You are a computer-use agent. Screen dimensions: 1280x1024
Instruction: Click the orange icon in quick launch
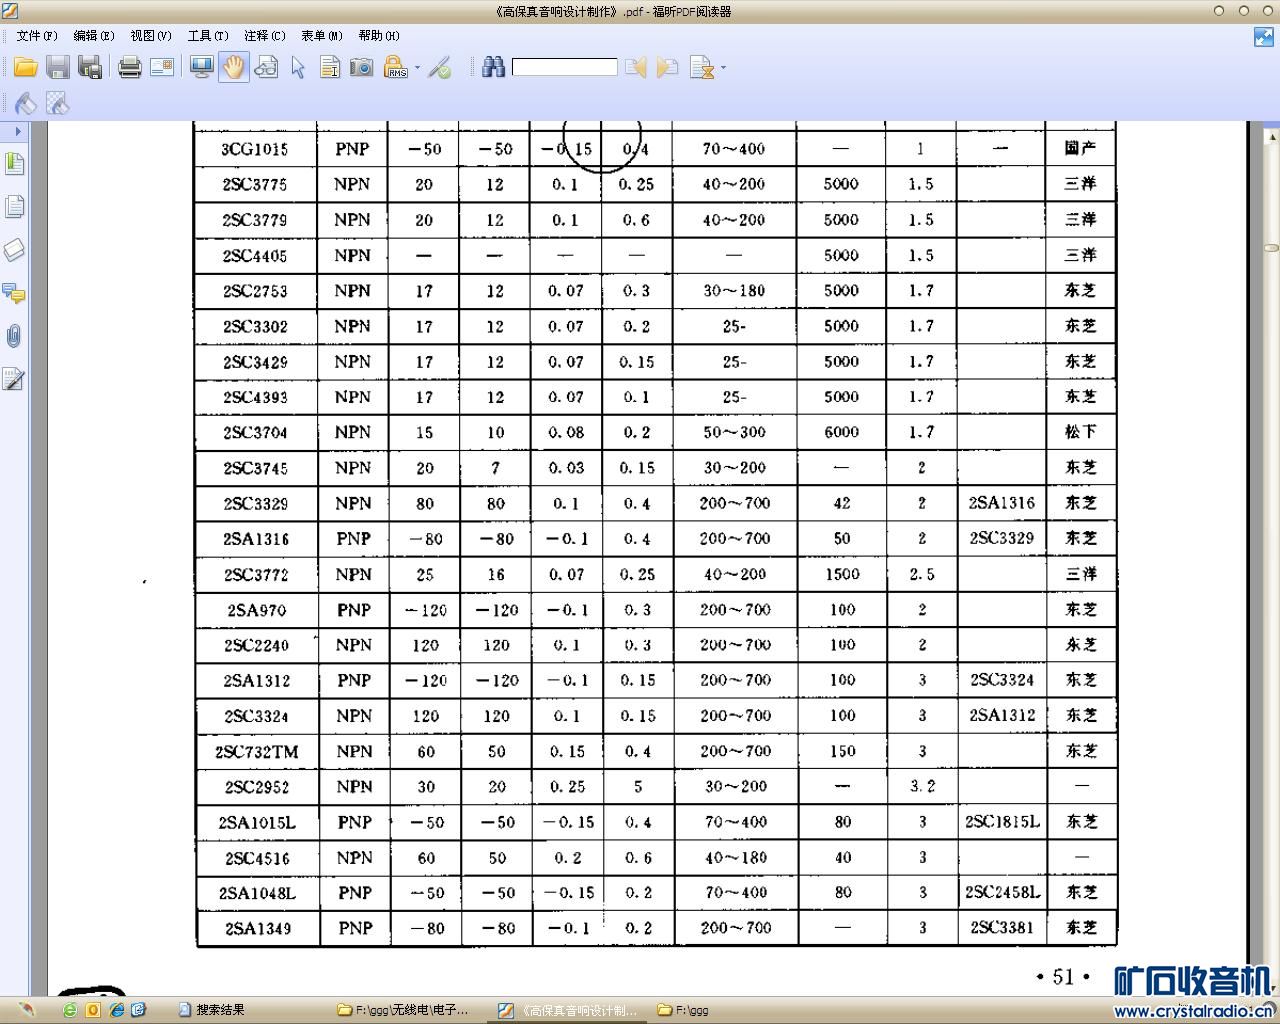[93, 1010]
